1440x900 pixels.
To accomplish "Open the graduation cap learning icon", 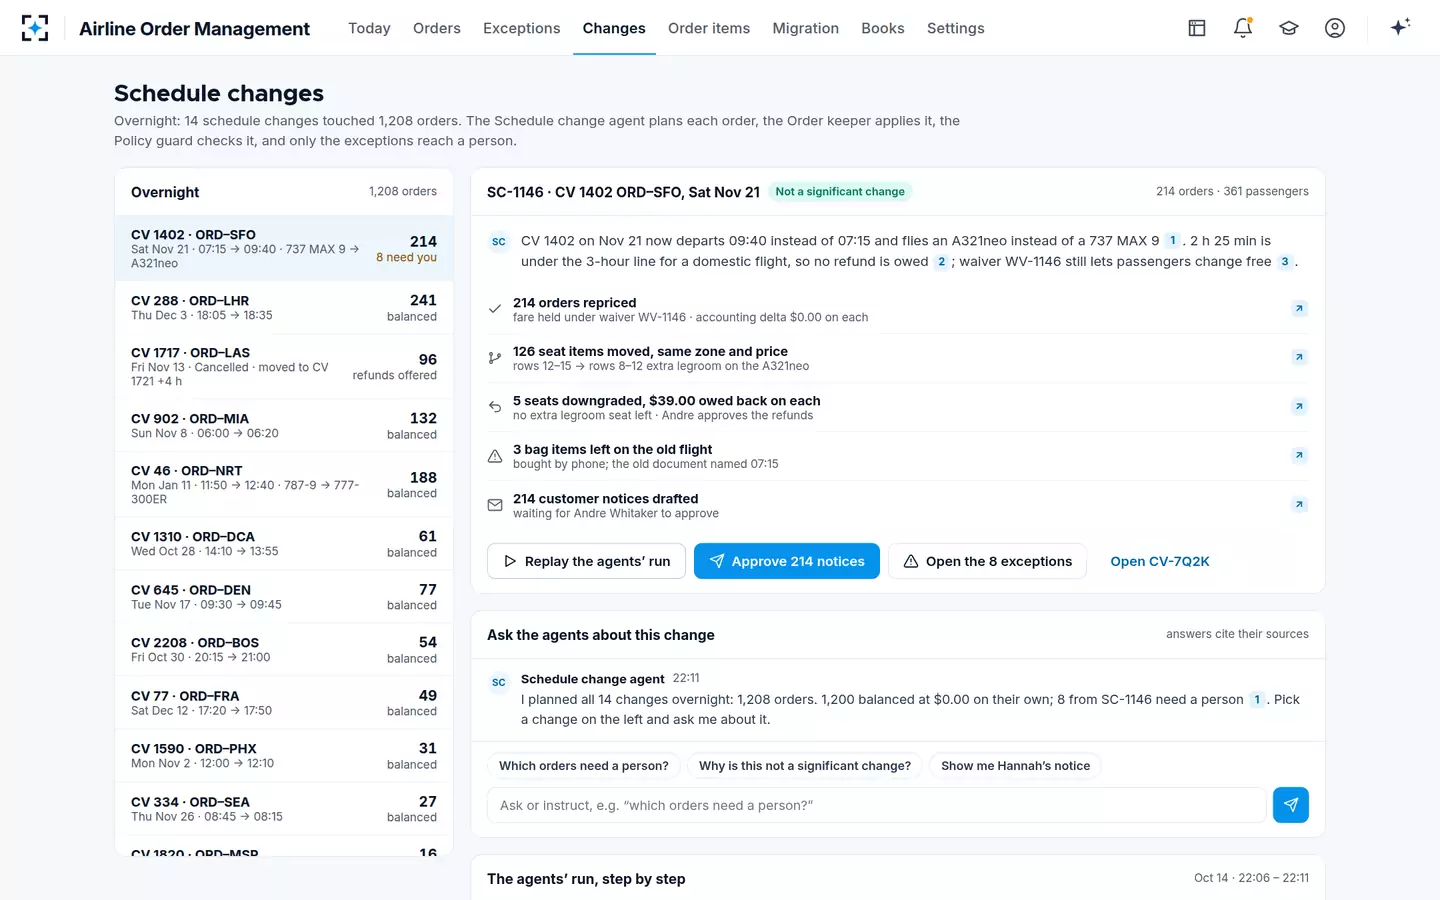I will [x=1289, y=28].
